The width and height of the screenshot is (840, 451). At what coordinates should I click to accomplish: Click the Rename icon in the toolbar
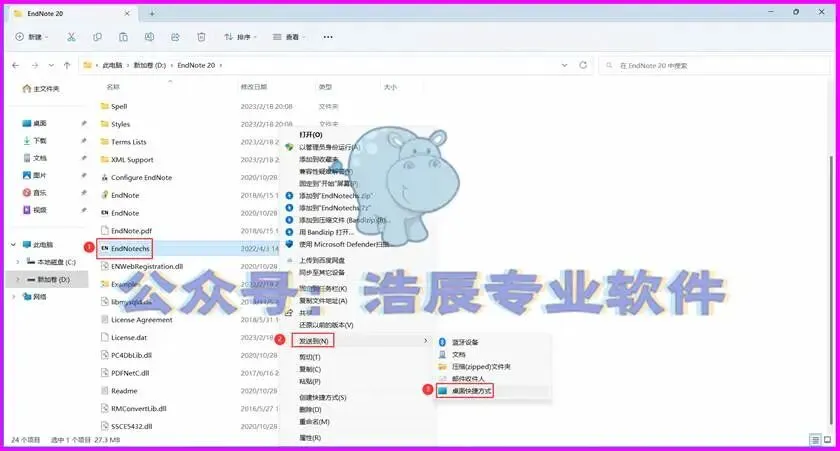coord(149,37)
